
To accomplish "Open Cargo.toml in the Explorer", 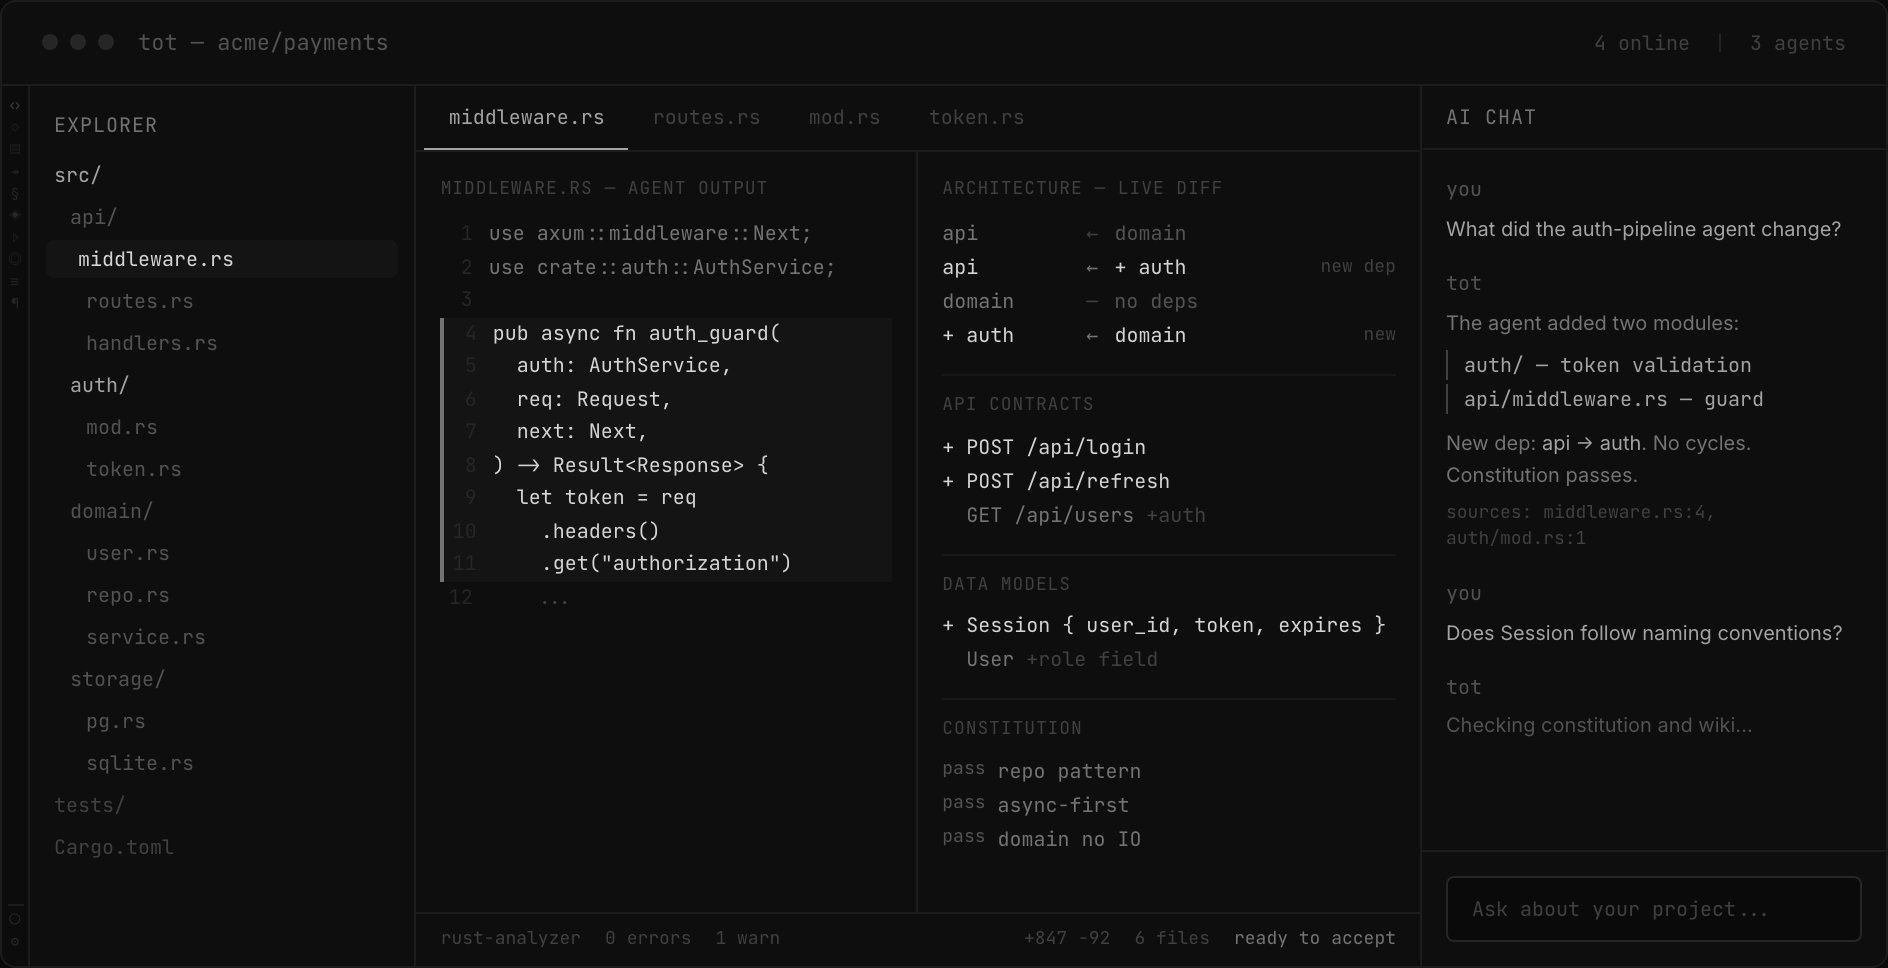I will coord(114,847).
